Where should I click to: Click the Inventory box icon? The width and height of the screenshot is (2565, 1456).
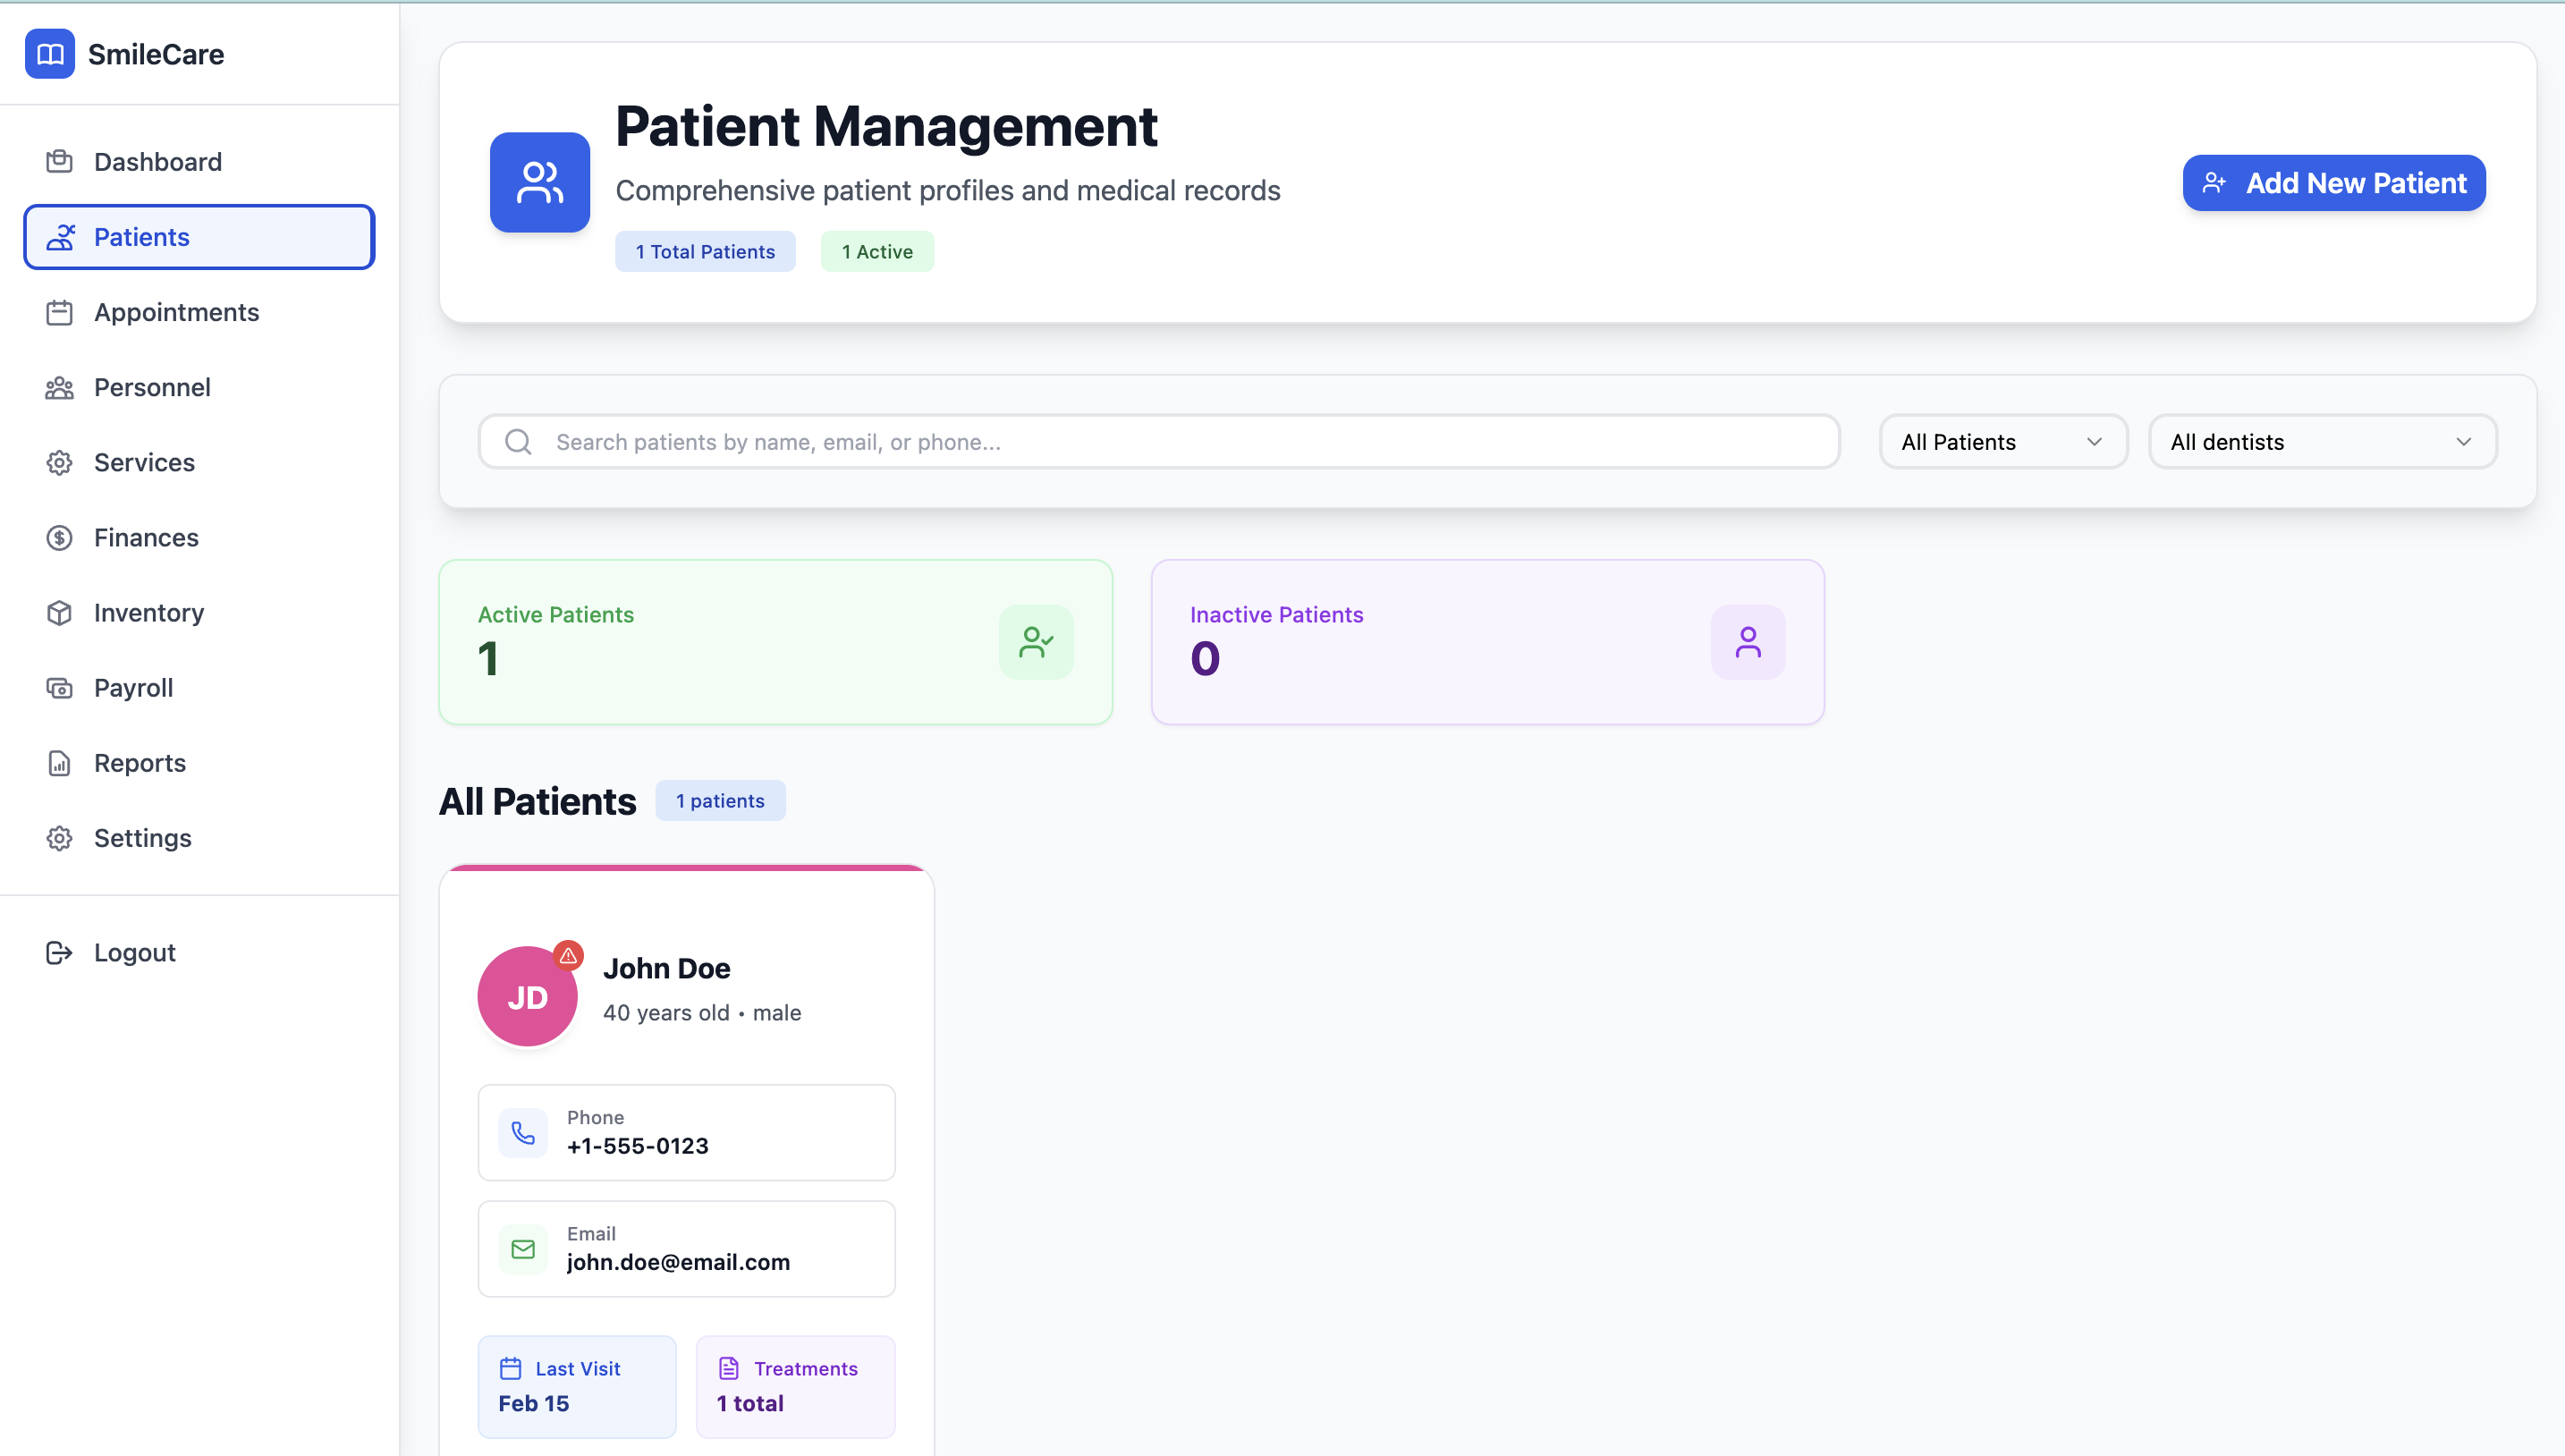59,613
